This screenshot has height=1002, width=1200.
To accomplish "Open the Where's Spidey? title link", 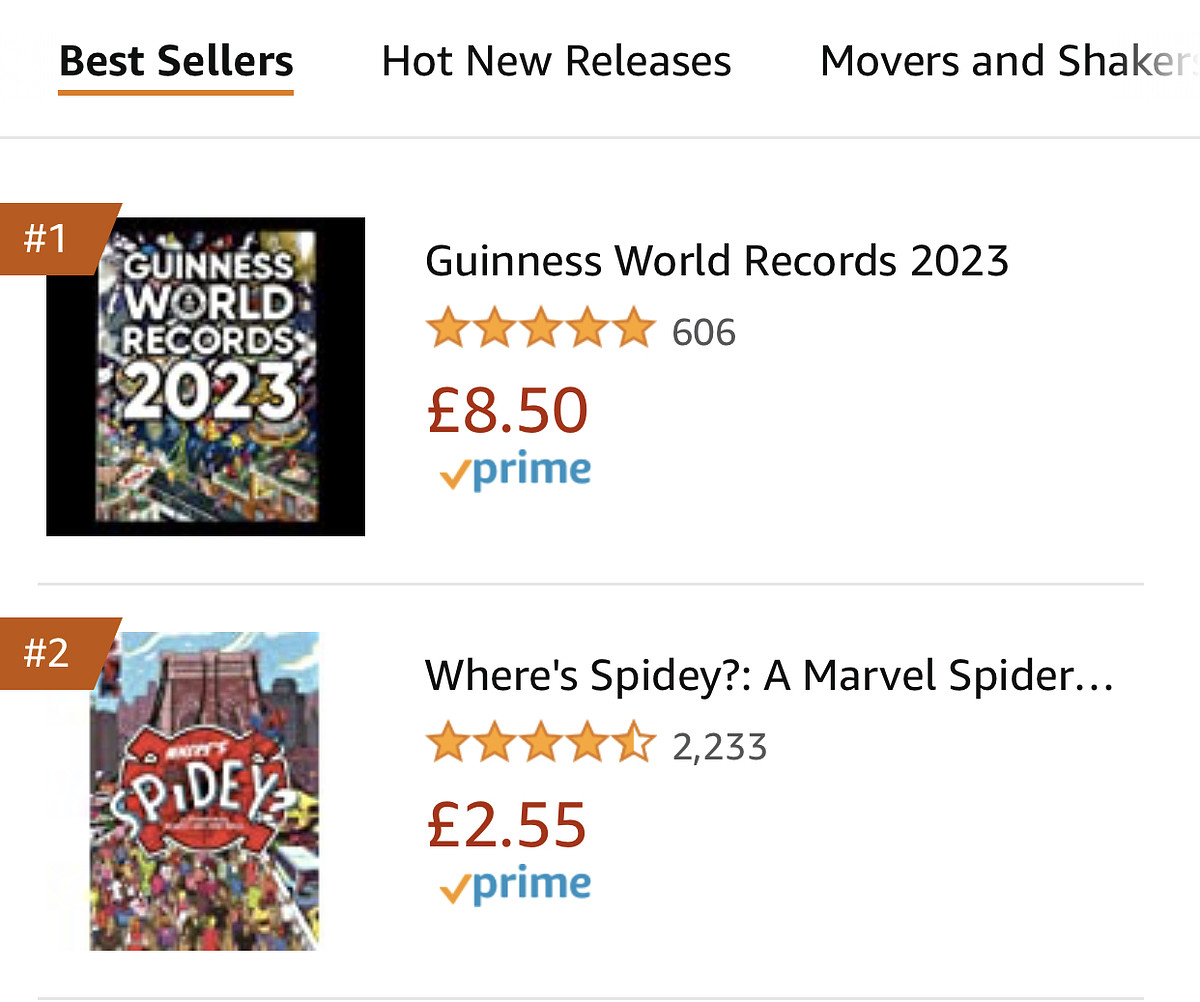I will 769,676.
